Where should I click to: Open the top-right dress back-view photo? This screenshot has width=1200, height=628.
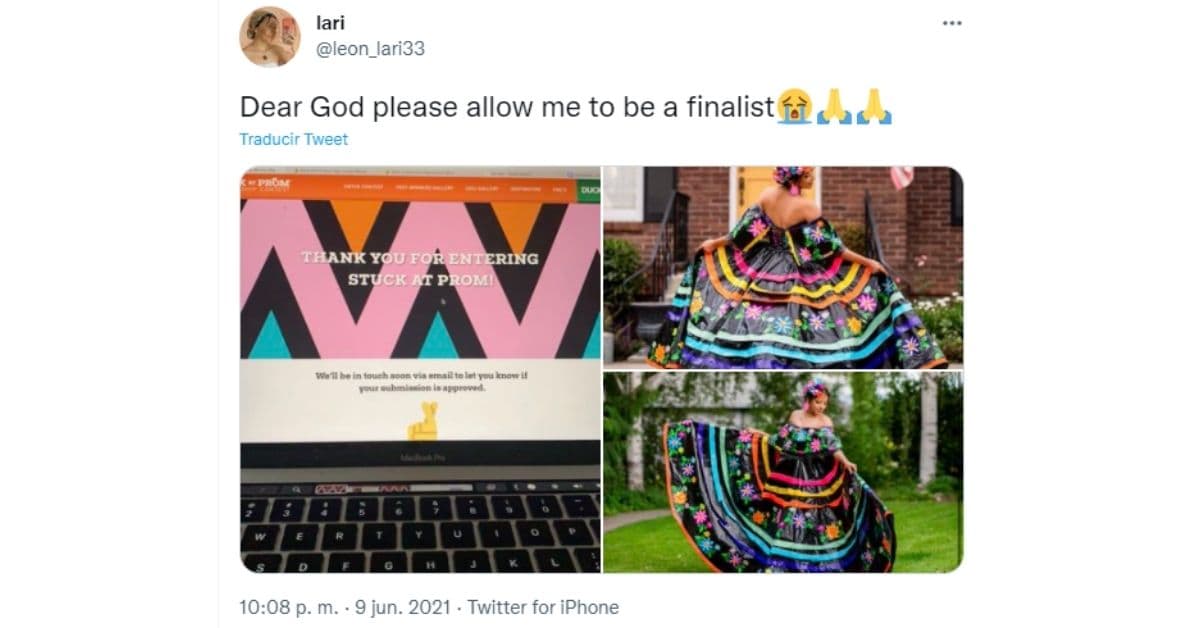783,267
